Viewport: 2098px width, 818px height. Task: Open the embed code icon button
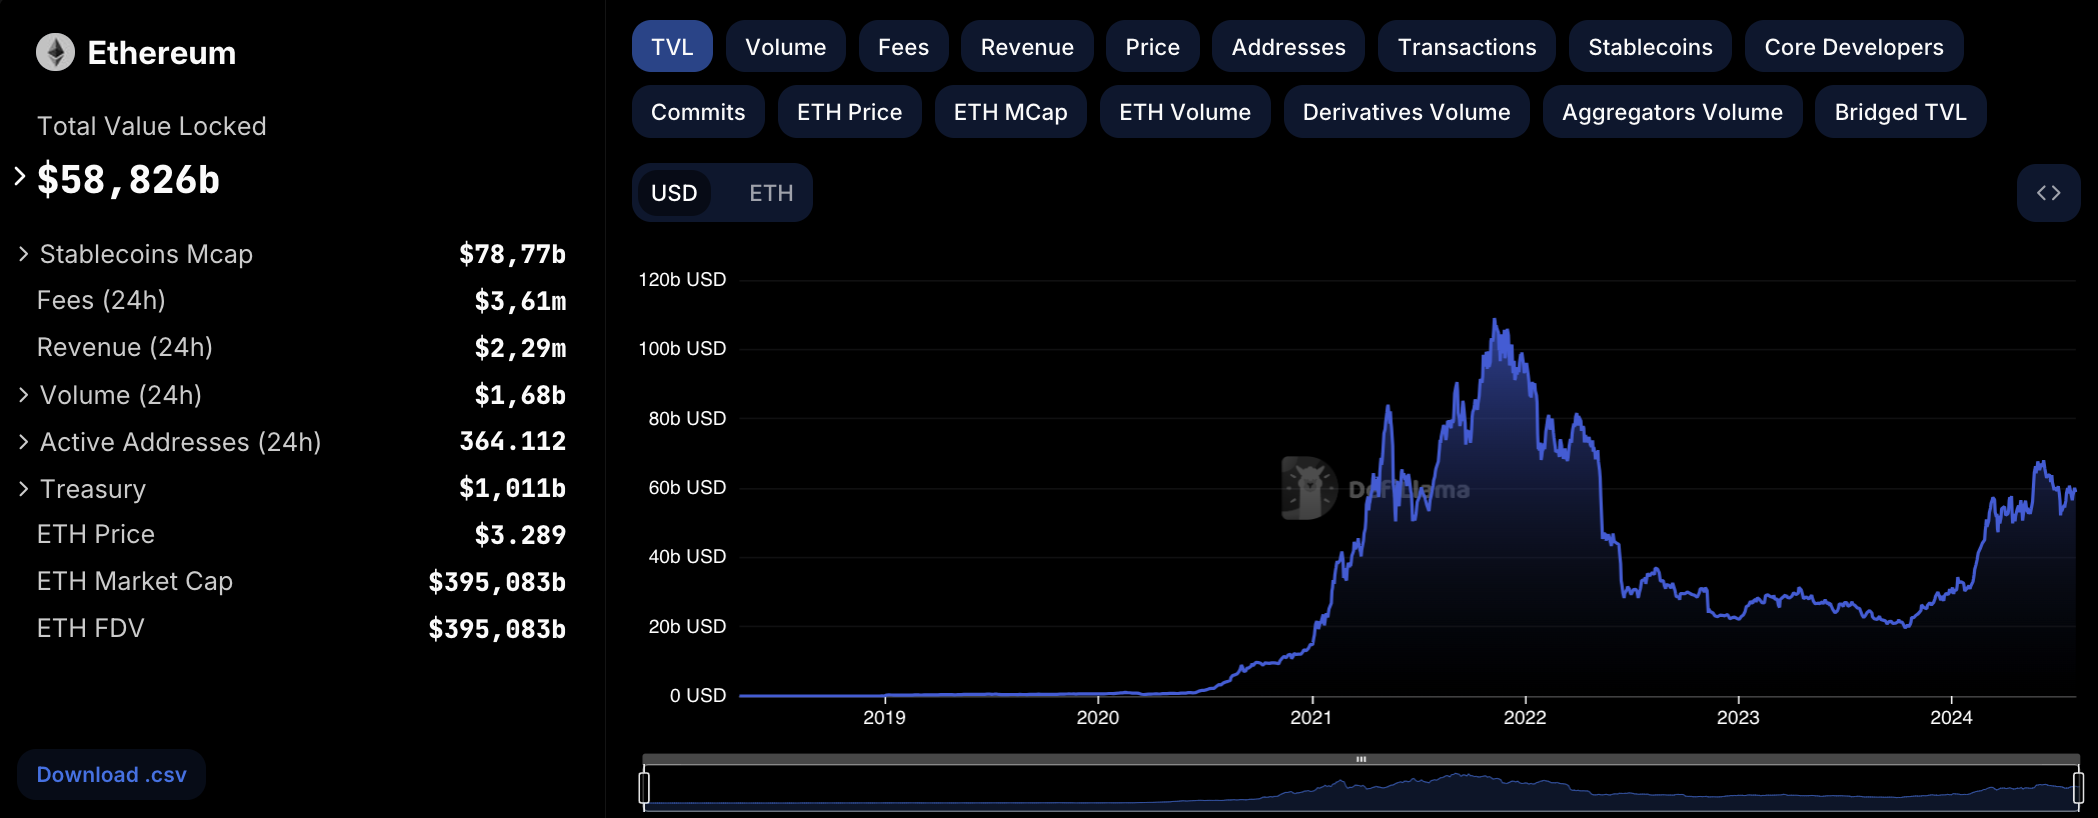pyautogui.click(x=2048, y=193)
